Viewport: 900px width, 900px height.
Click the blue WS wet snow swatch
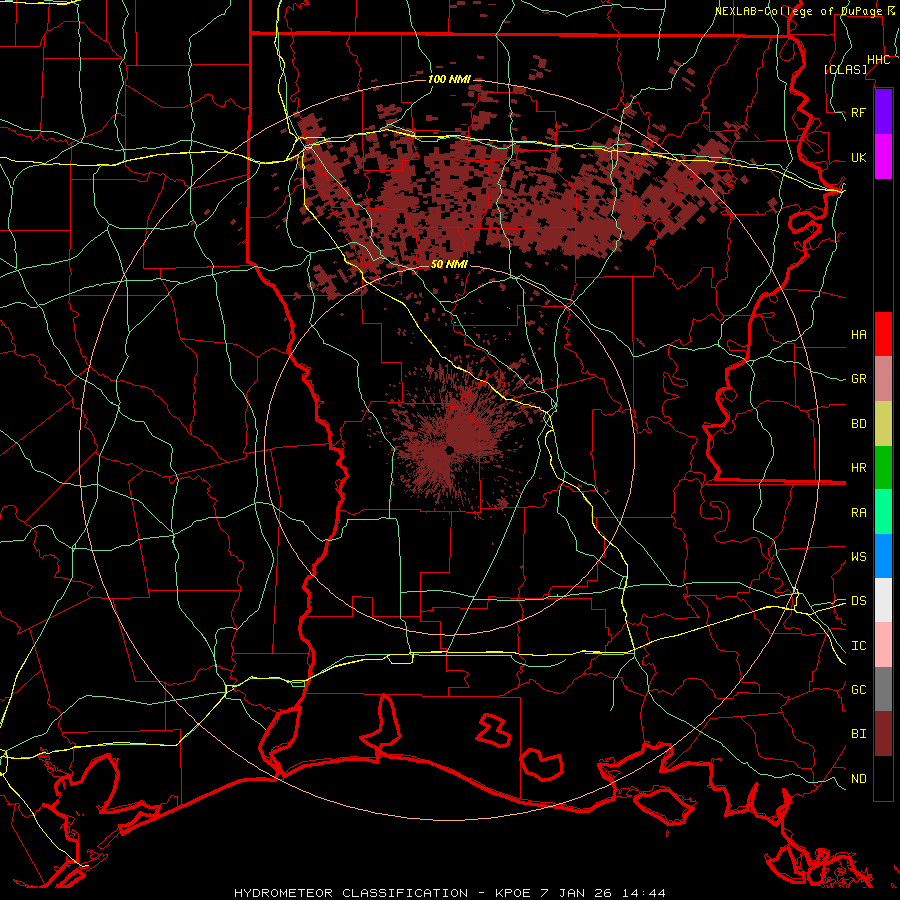883,556
